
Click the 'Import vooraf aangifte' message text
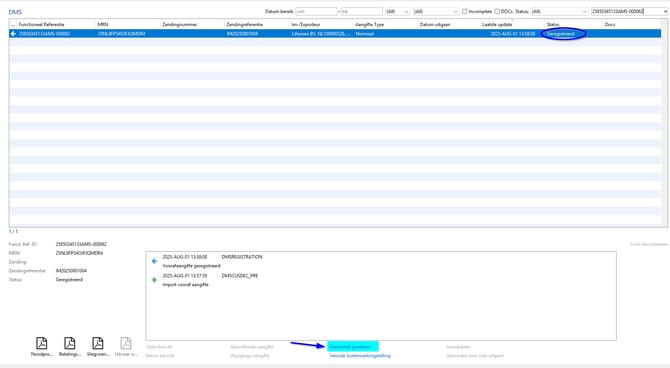185,285
